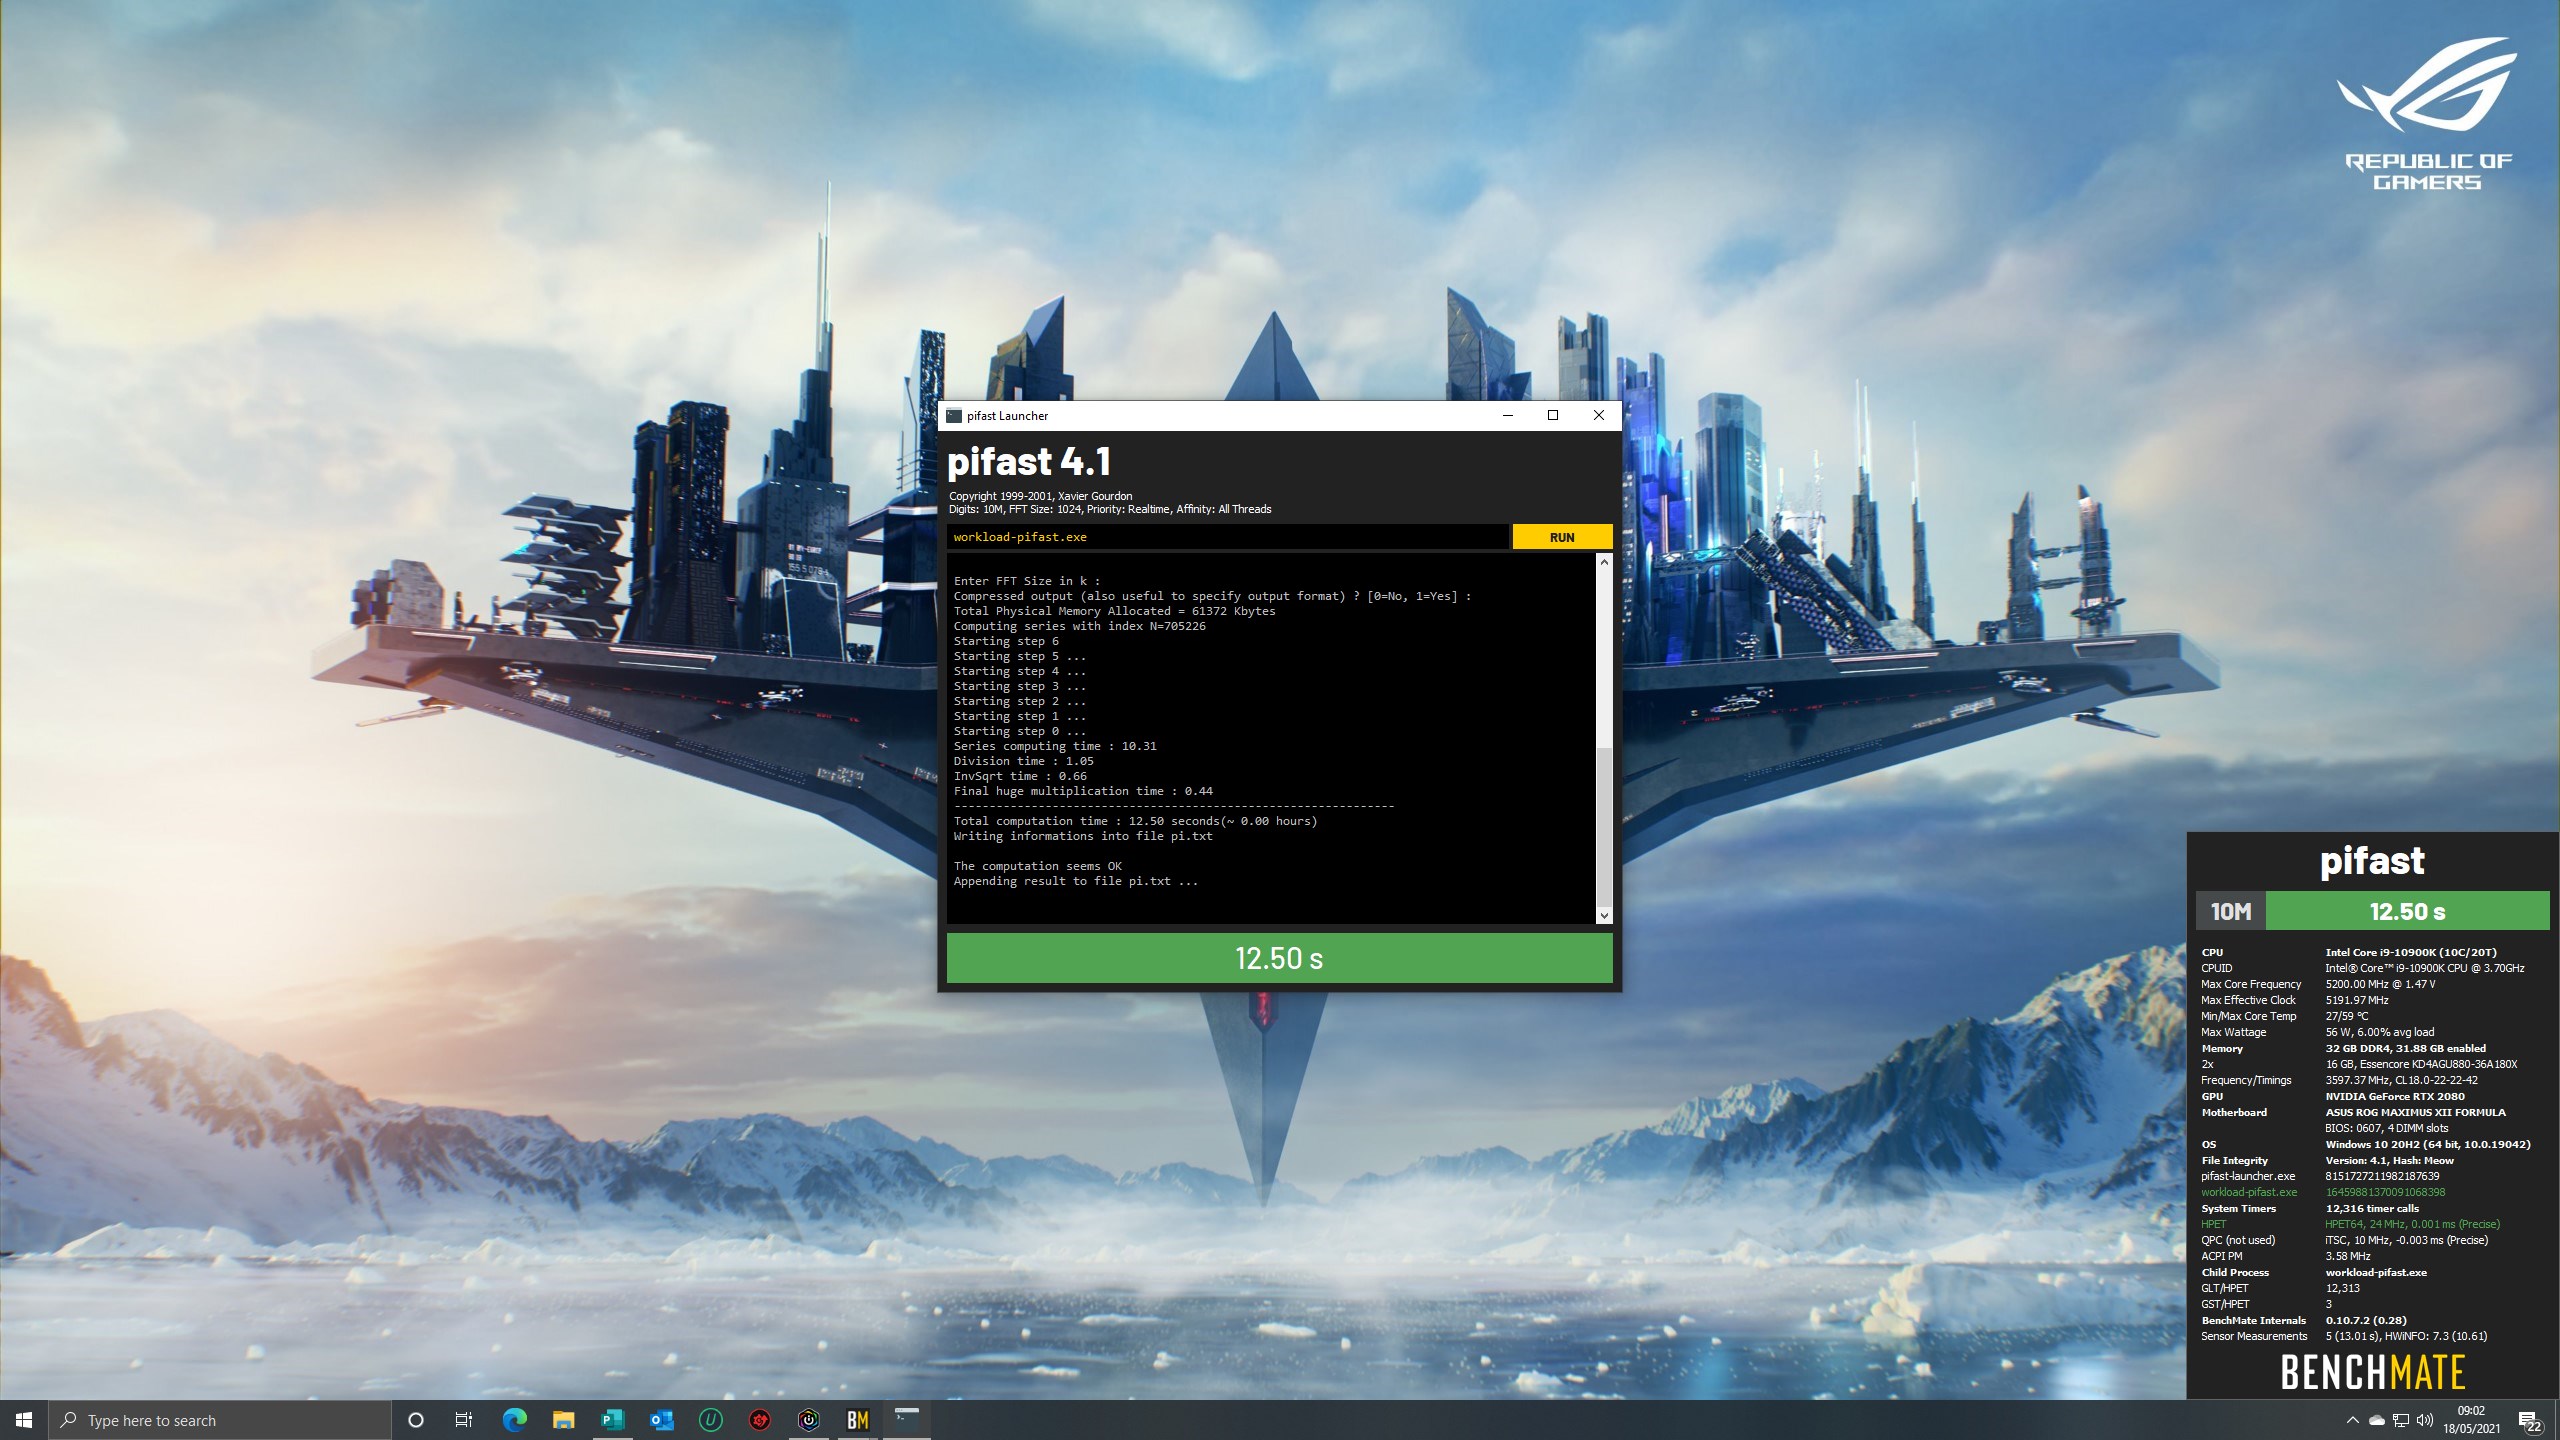Open Outlook from the taskbar
This screenshot has width=2560, height=1440.
pyautogui.click(x=661, y=1420)
